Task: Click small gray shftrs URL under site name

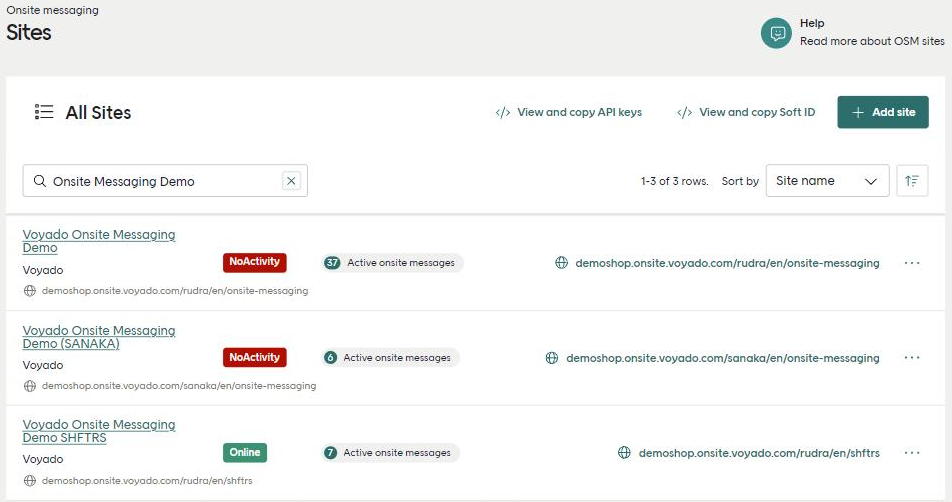Action: pos(147,481)
